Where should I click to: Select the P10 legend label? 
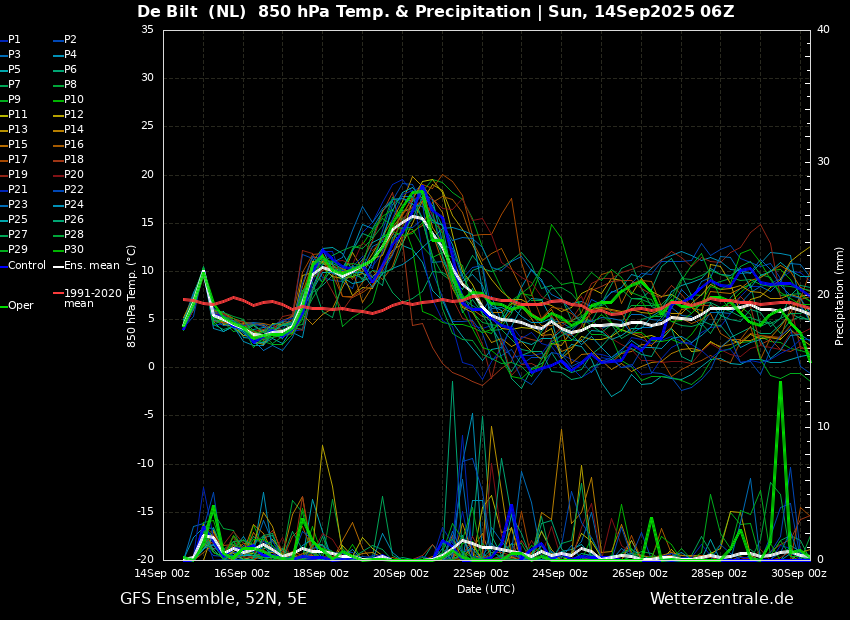(68, 99)
